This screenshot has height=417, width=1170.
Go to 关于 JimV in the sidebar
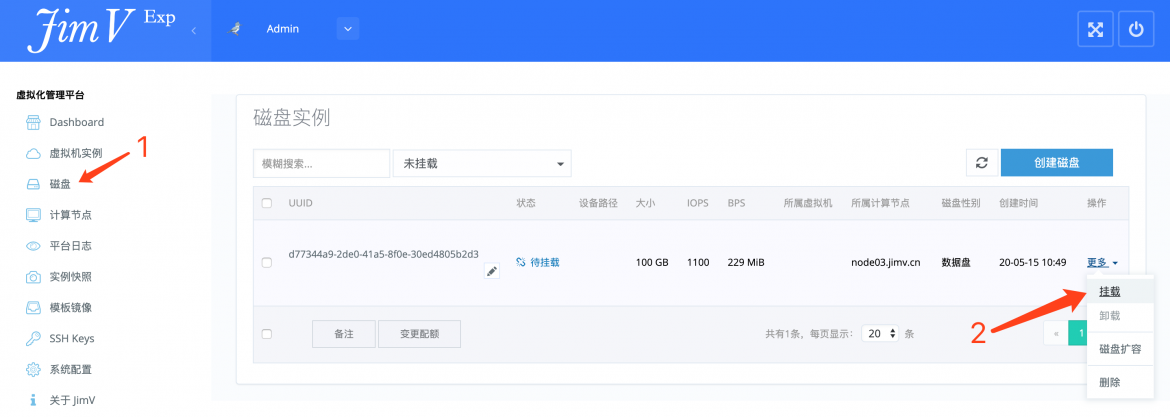tap(72, 401)
